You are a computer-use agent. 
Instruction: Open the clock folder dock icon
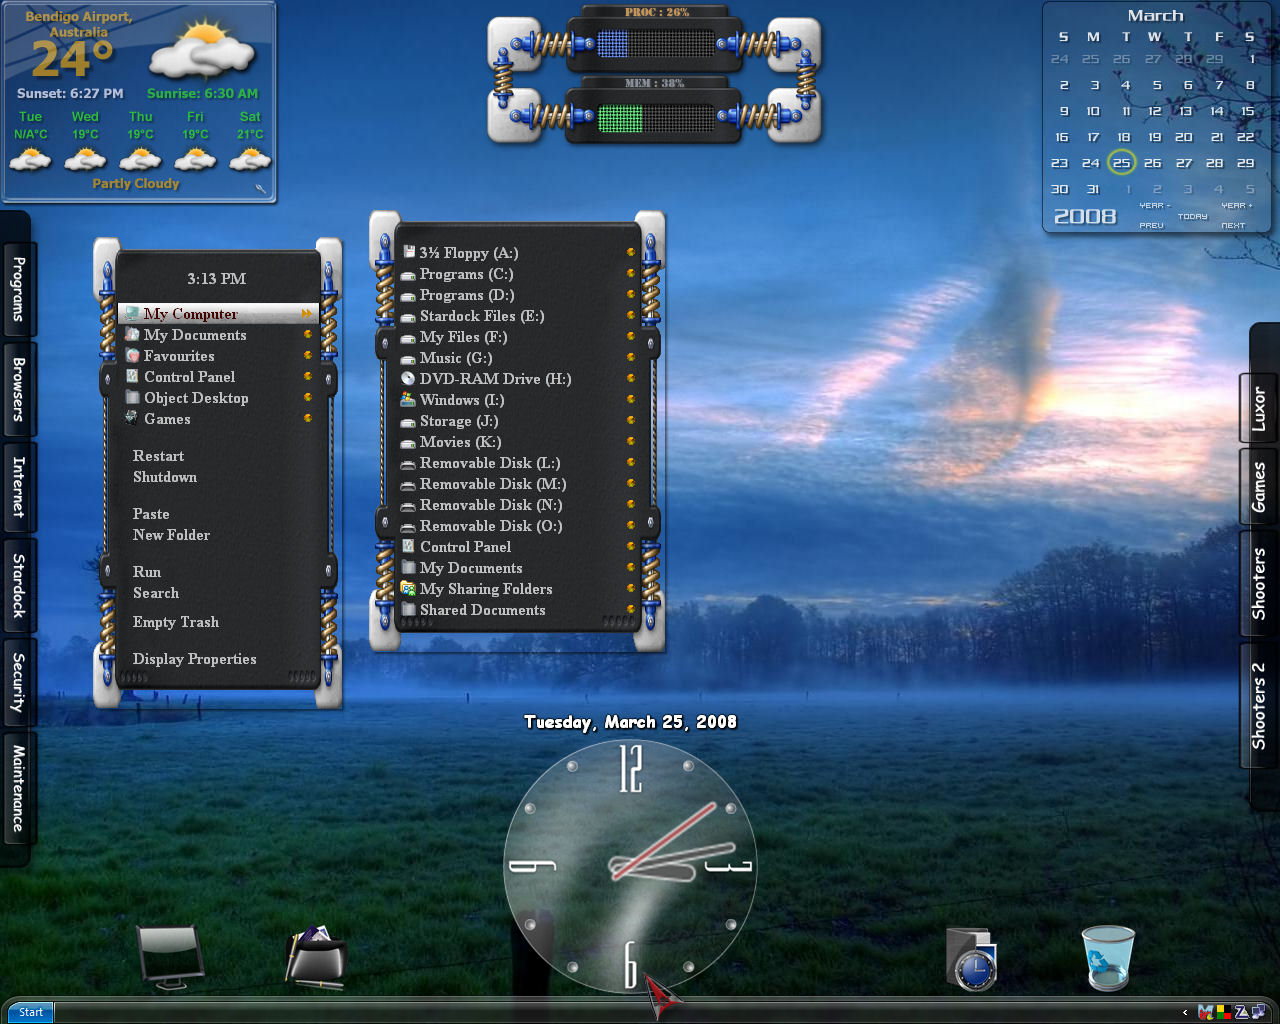tap(972, 959)
